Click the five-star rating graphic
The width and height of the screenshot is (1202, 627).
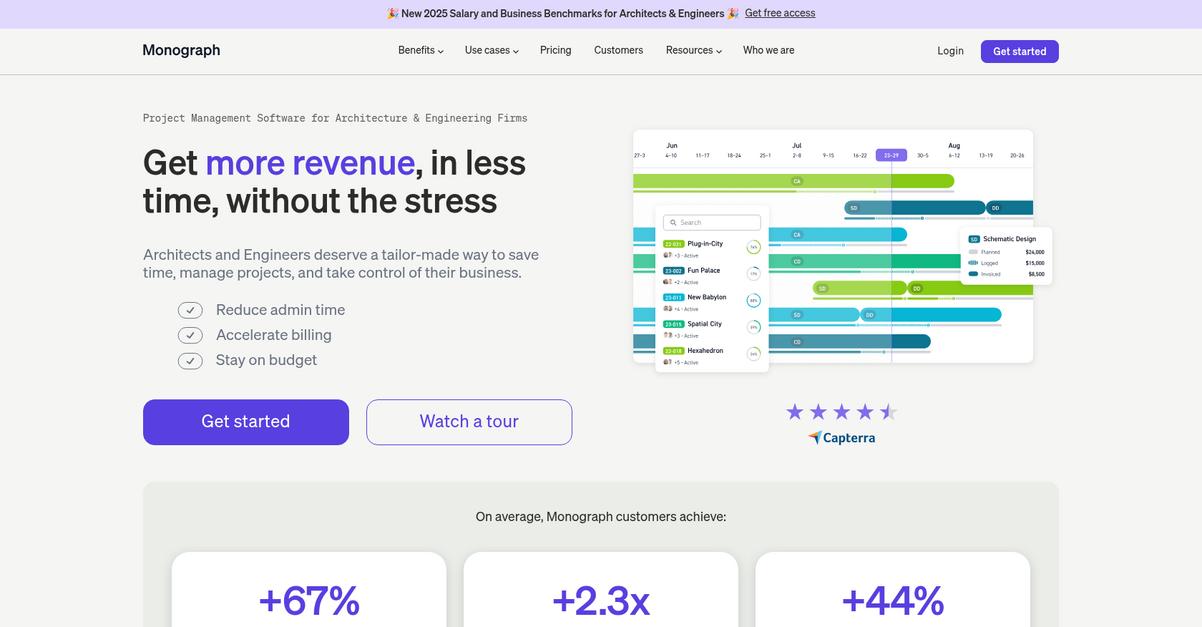(x=841, y=412)
